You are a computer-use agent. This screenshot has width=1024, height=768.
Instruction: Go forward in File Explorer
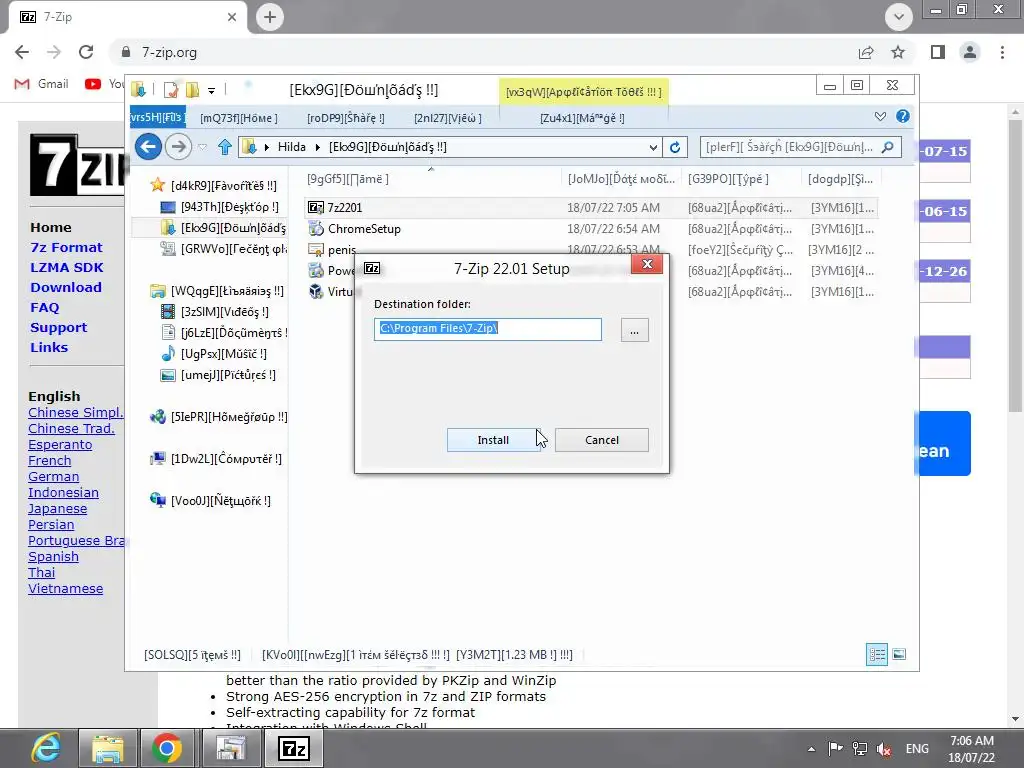(x=178, y=146)
